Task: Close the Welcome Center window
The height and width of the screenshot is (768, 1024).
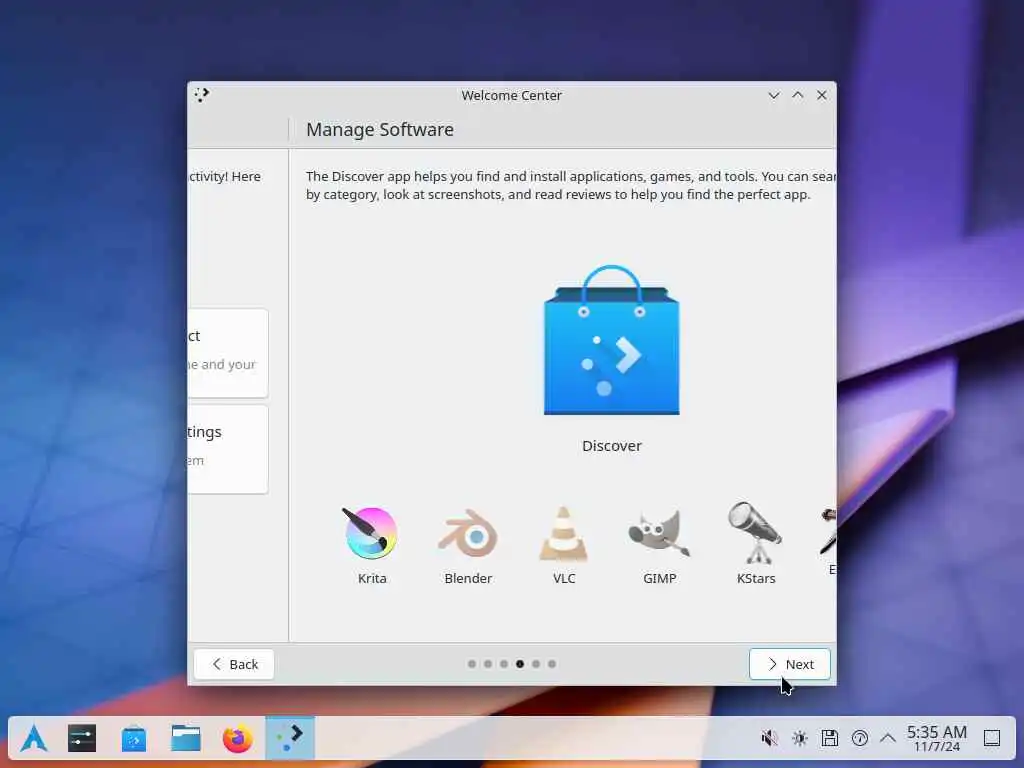Action: 822,95
